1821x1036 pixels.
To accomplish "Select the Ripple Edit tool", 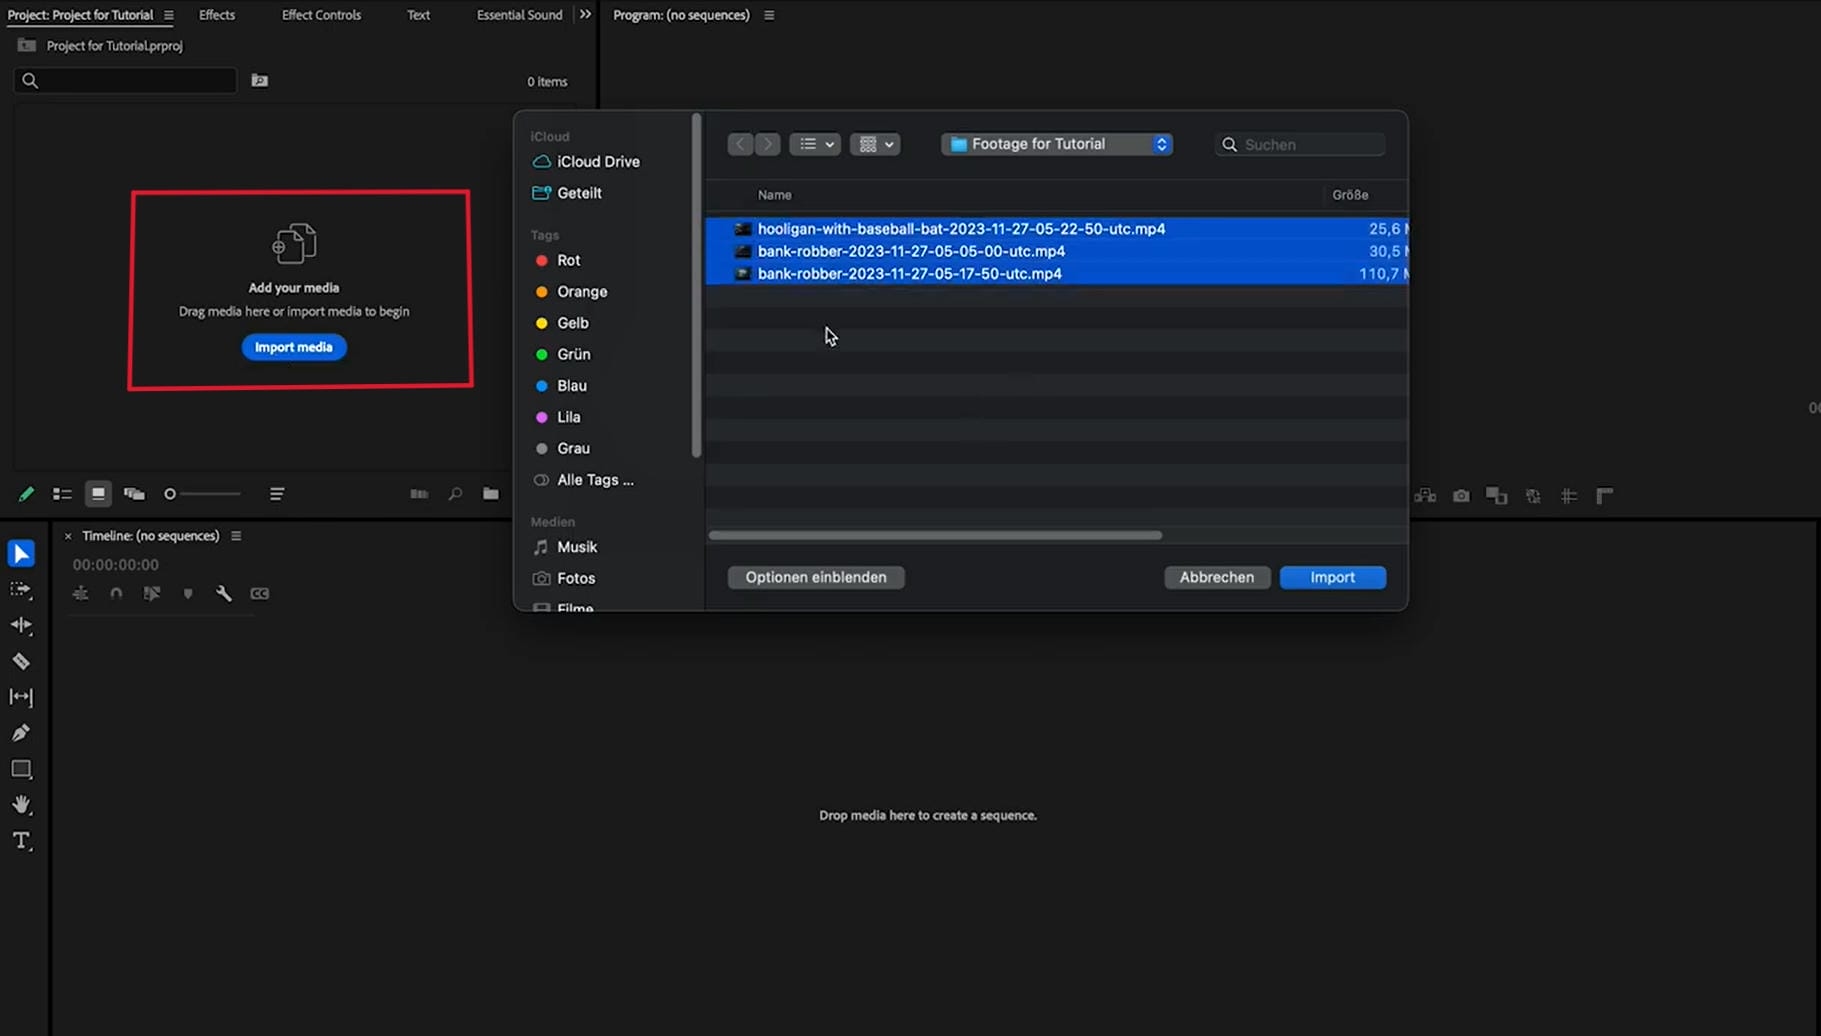I will [x=21, y=625].
